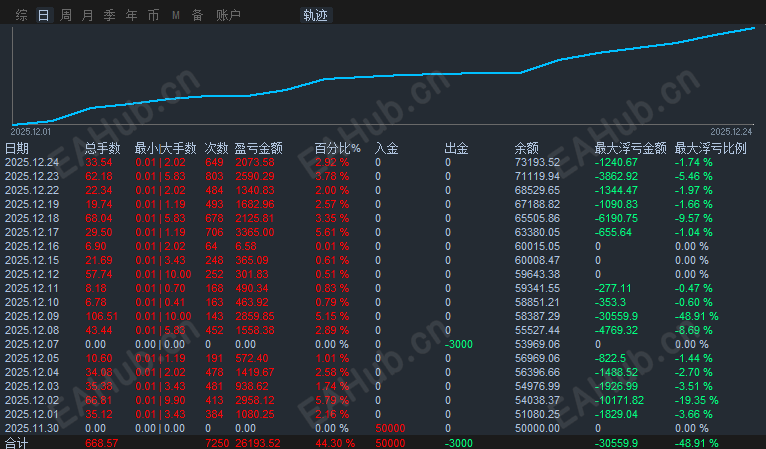Click the 盈亏金额 column header

coord(258,148)
